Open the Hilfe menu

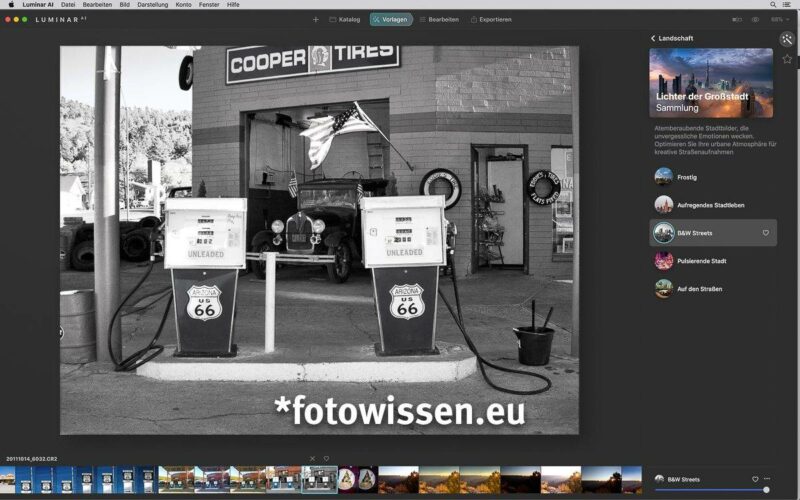click(233, 5)
